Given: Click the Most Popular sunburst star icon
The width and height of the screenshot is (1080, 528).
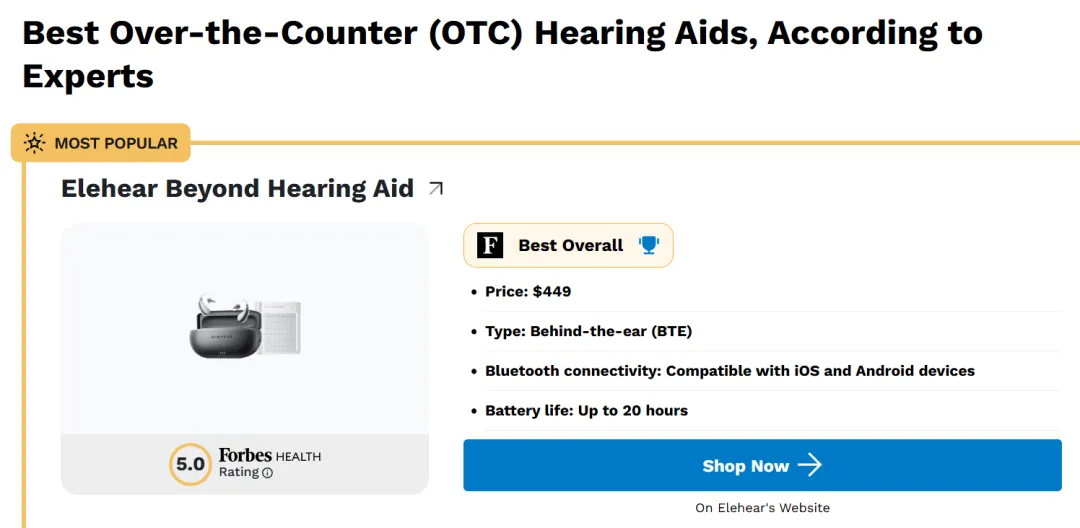Looking at the screenshot, I should coord(34,143).
